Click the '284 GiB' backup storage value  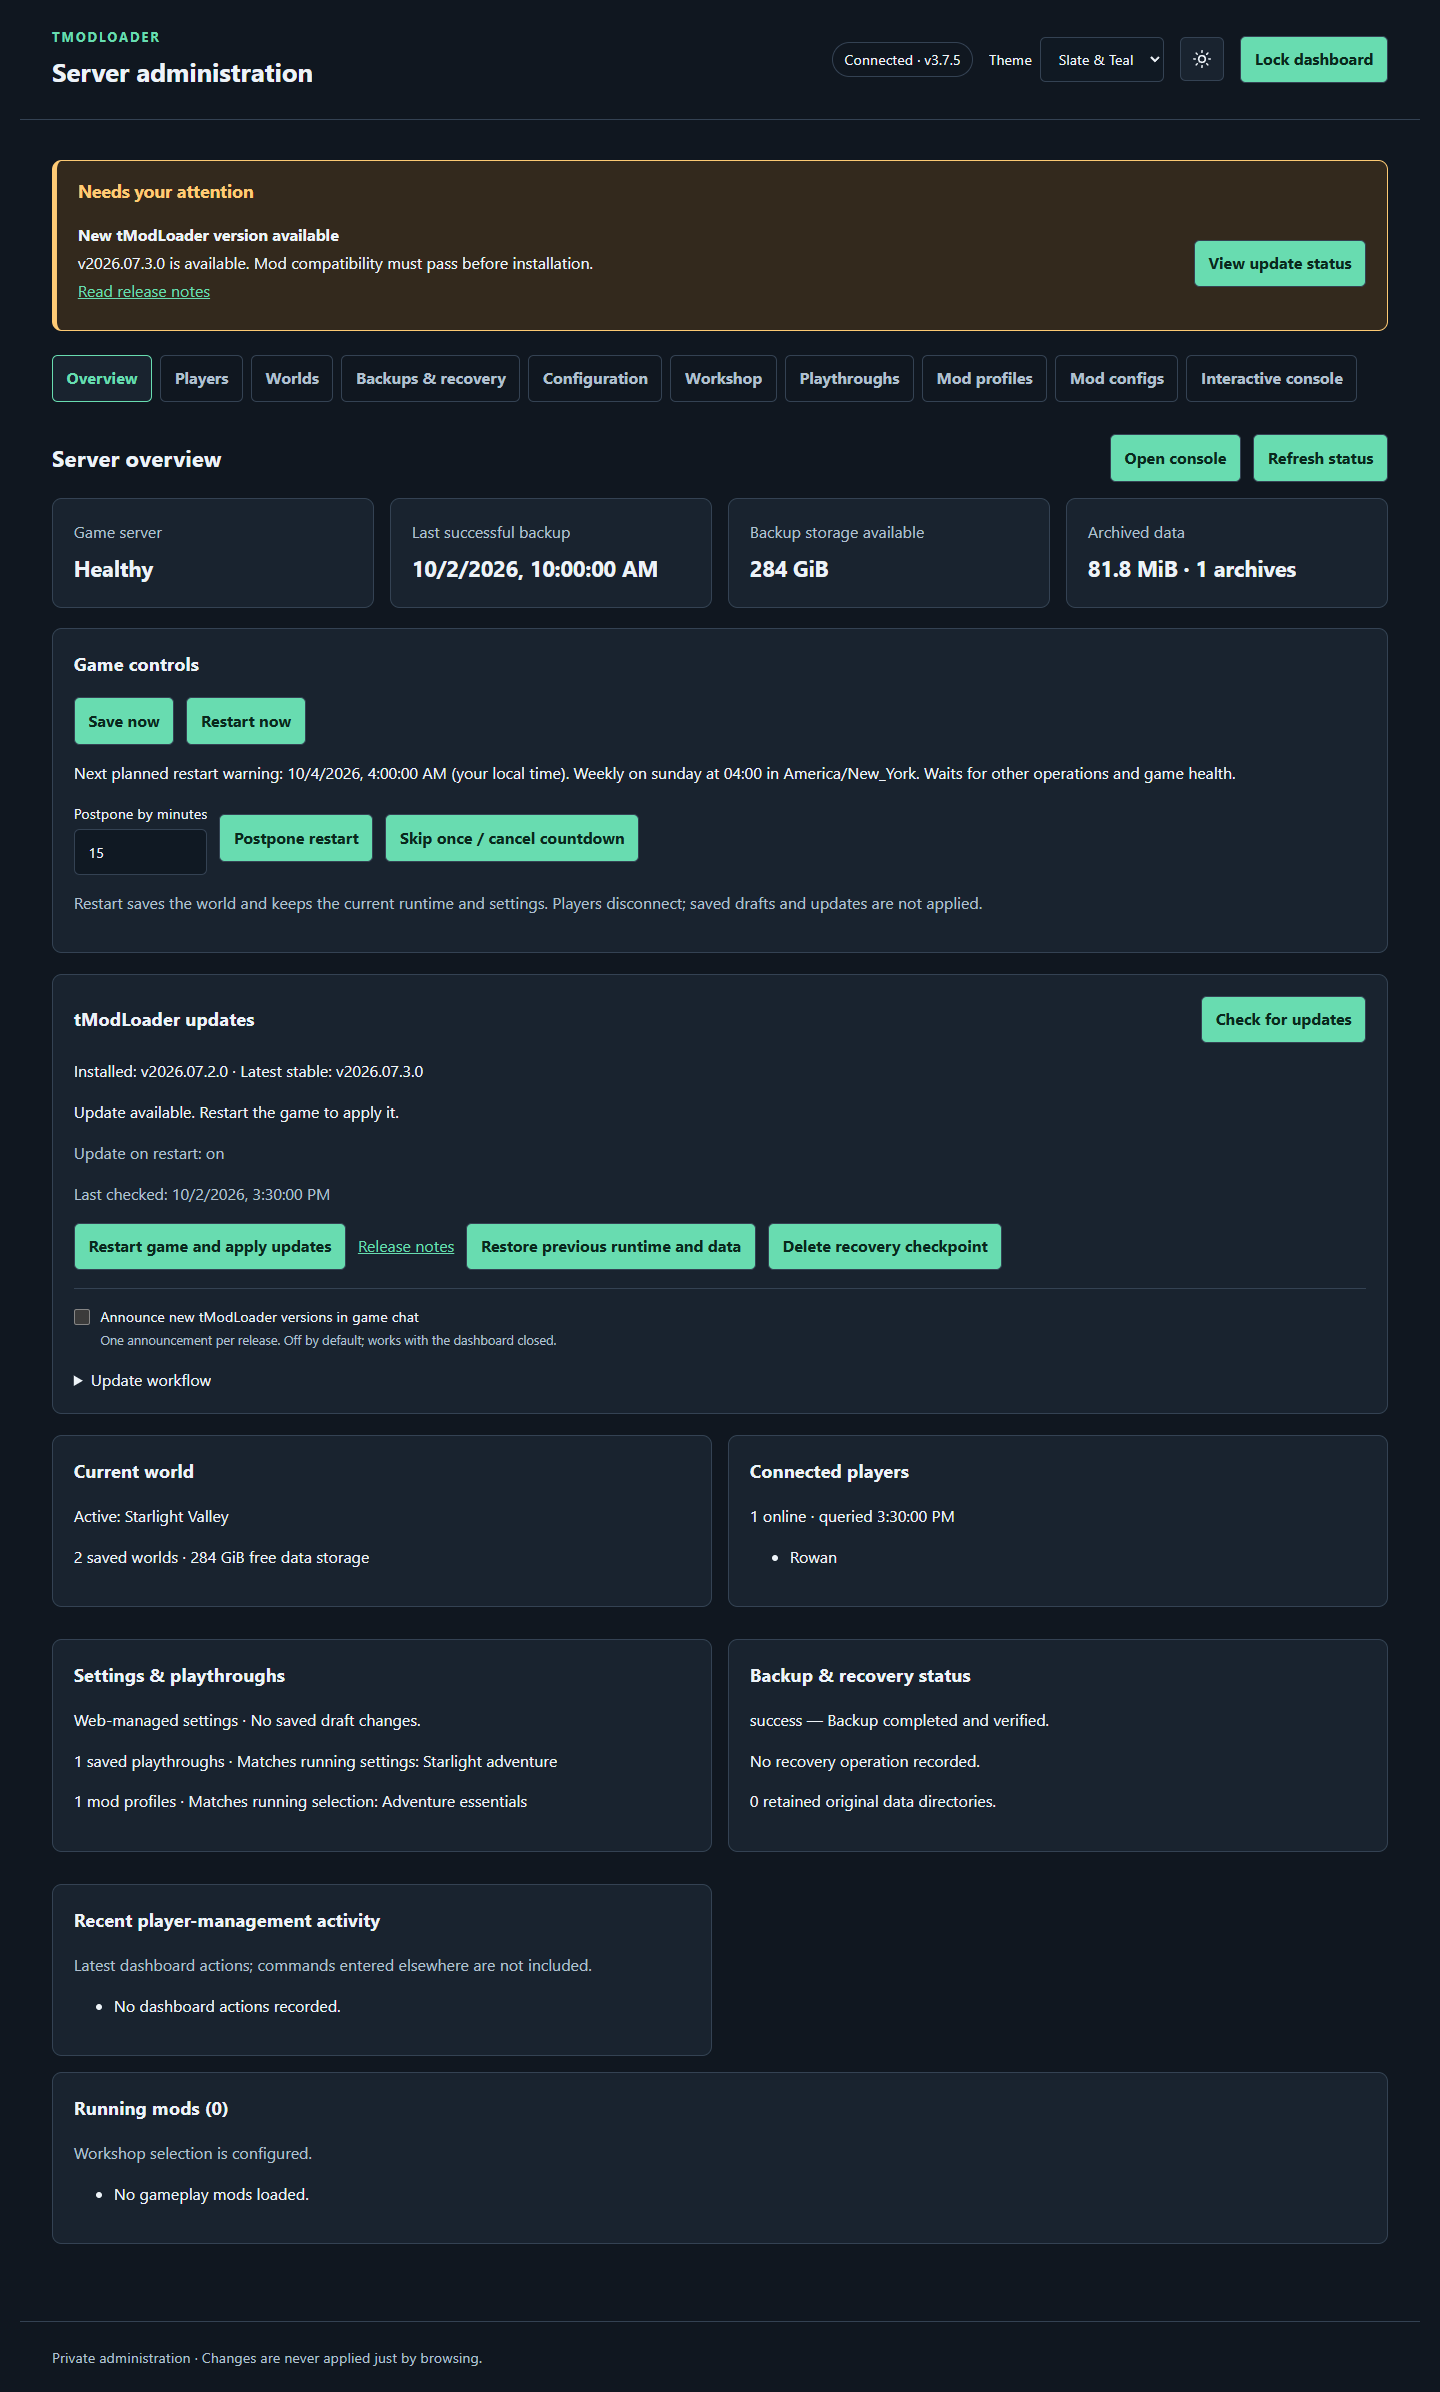click(x=789, y=569)
